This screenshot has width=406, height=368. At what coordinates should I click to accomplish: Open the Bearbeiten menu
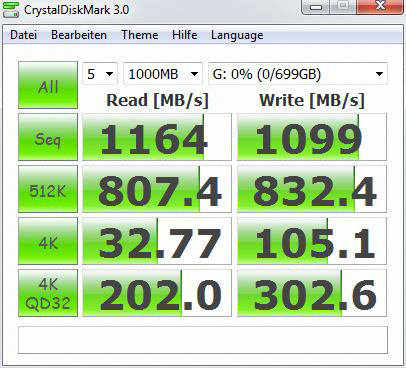tap(79, 35)
